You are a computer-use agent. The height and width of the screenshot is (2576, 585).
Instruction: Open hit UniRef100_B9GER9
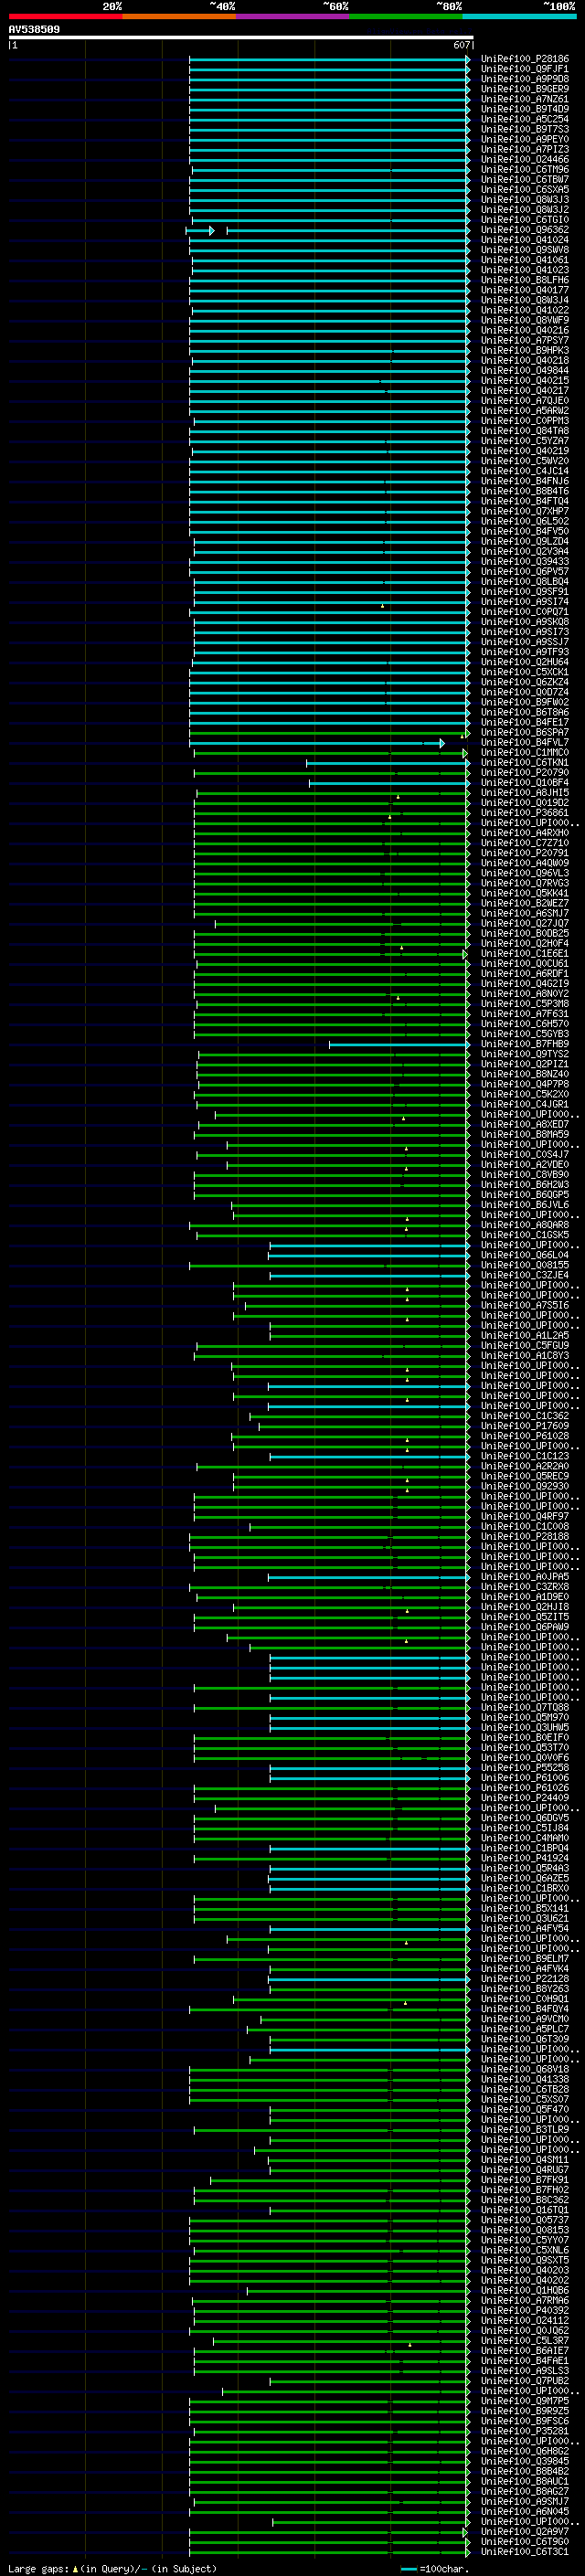click(x=525, y=89)
